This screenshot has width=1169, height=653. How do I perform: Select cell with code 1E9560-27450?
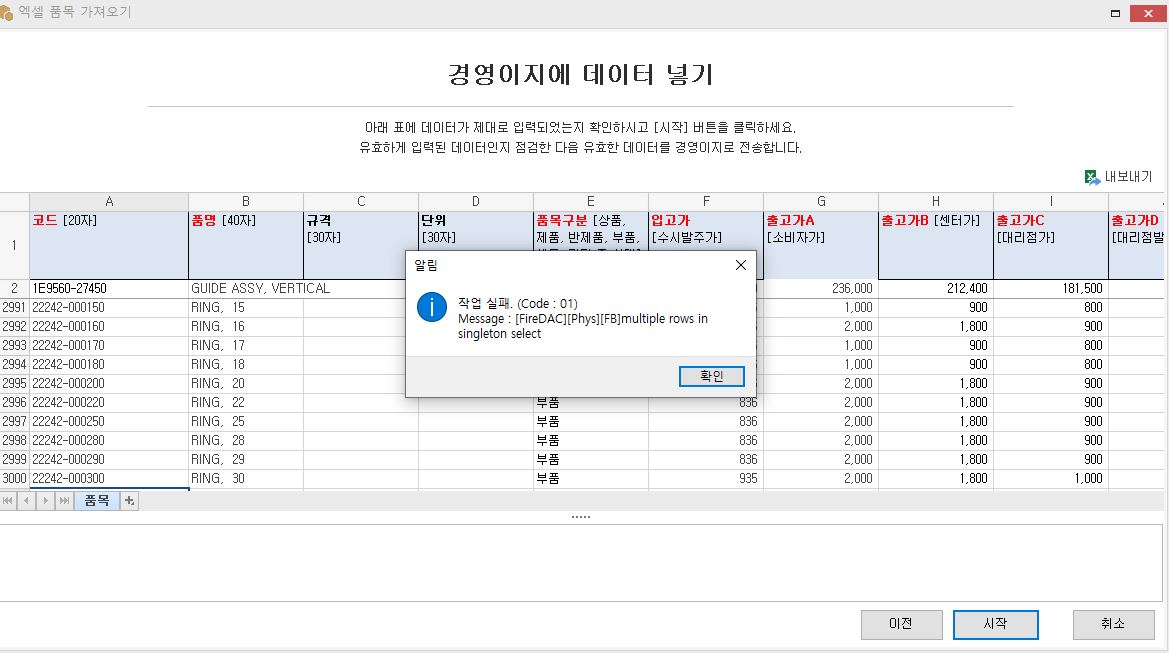(109, 288)
